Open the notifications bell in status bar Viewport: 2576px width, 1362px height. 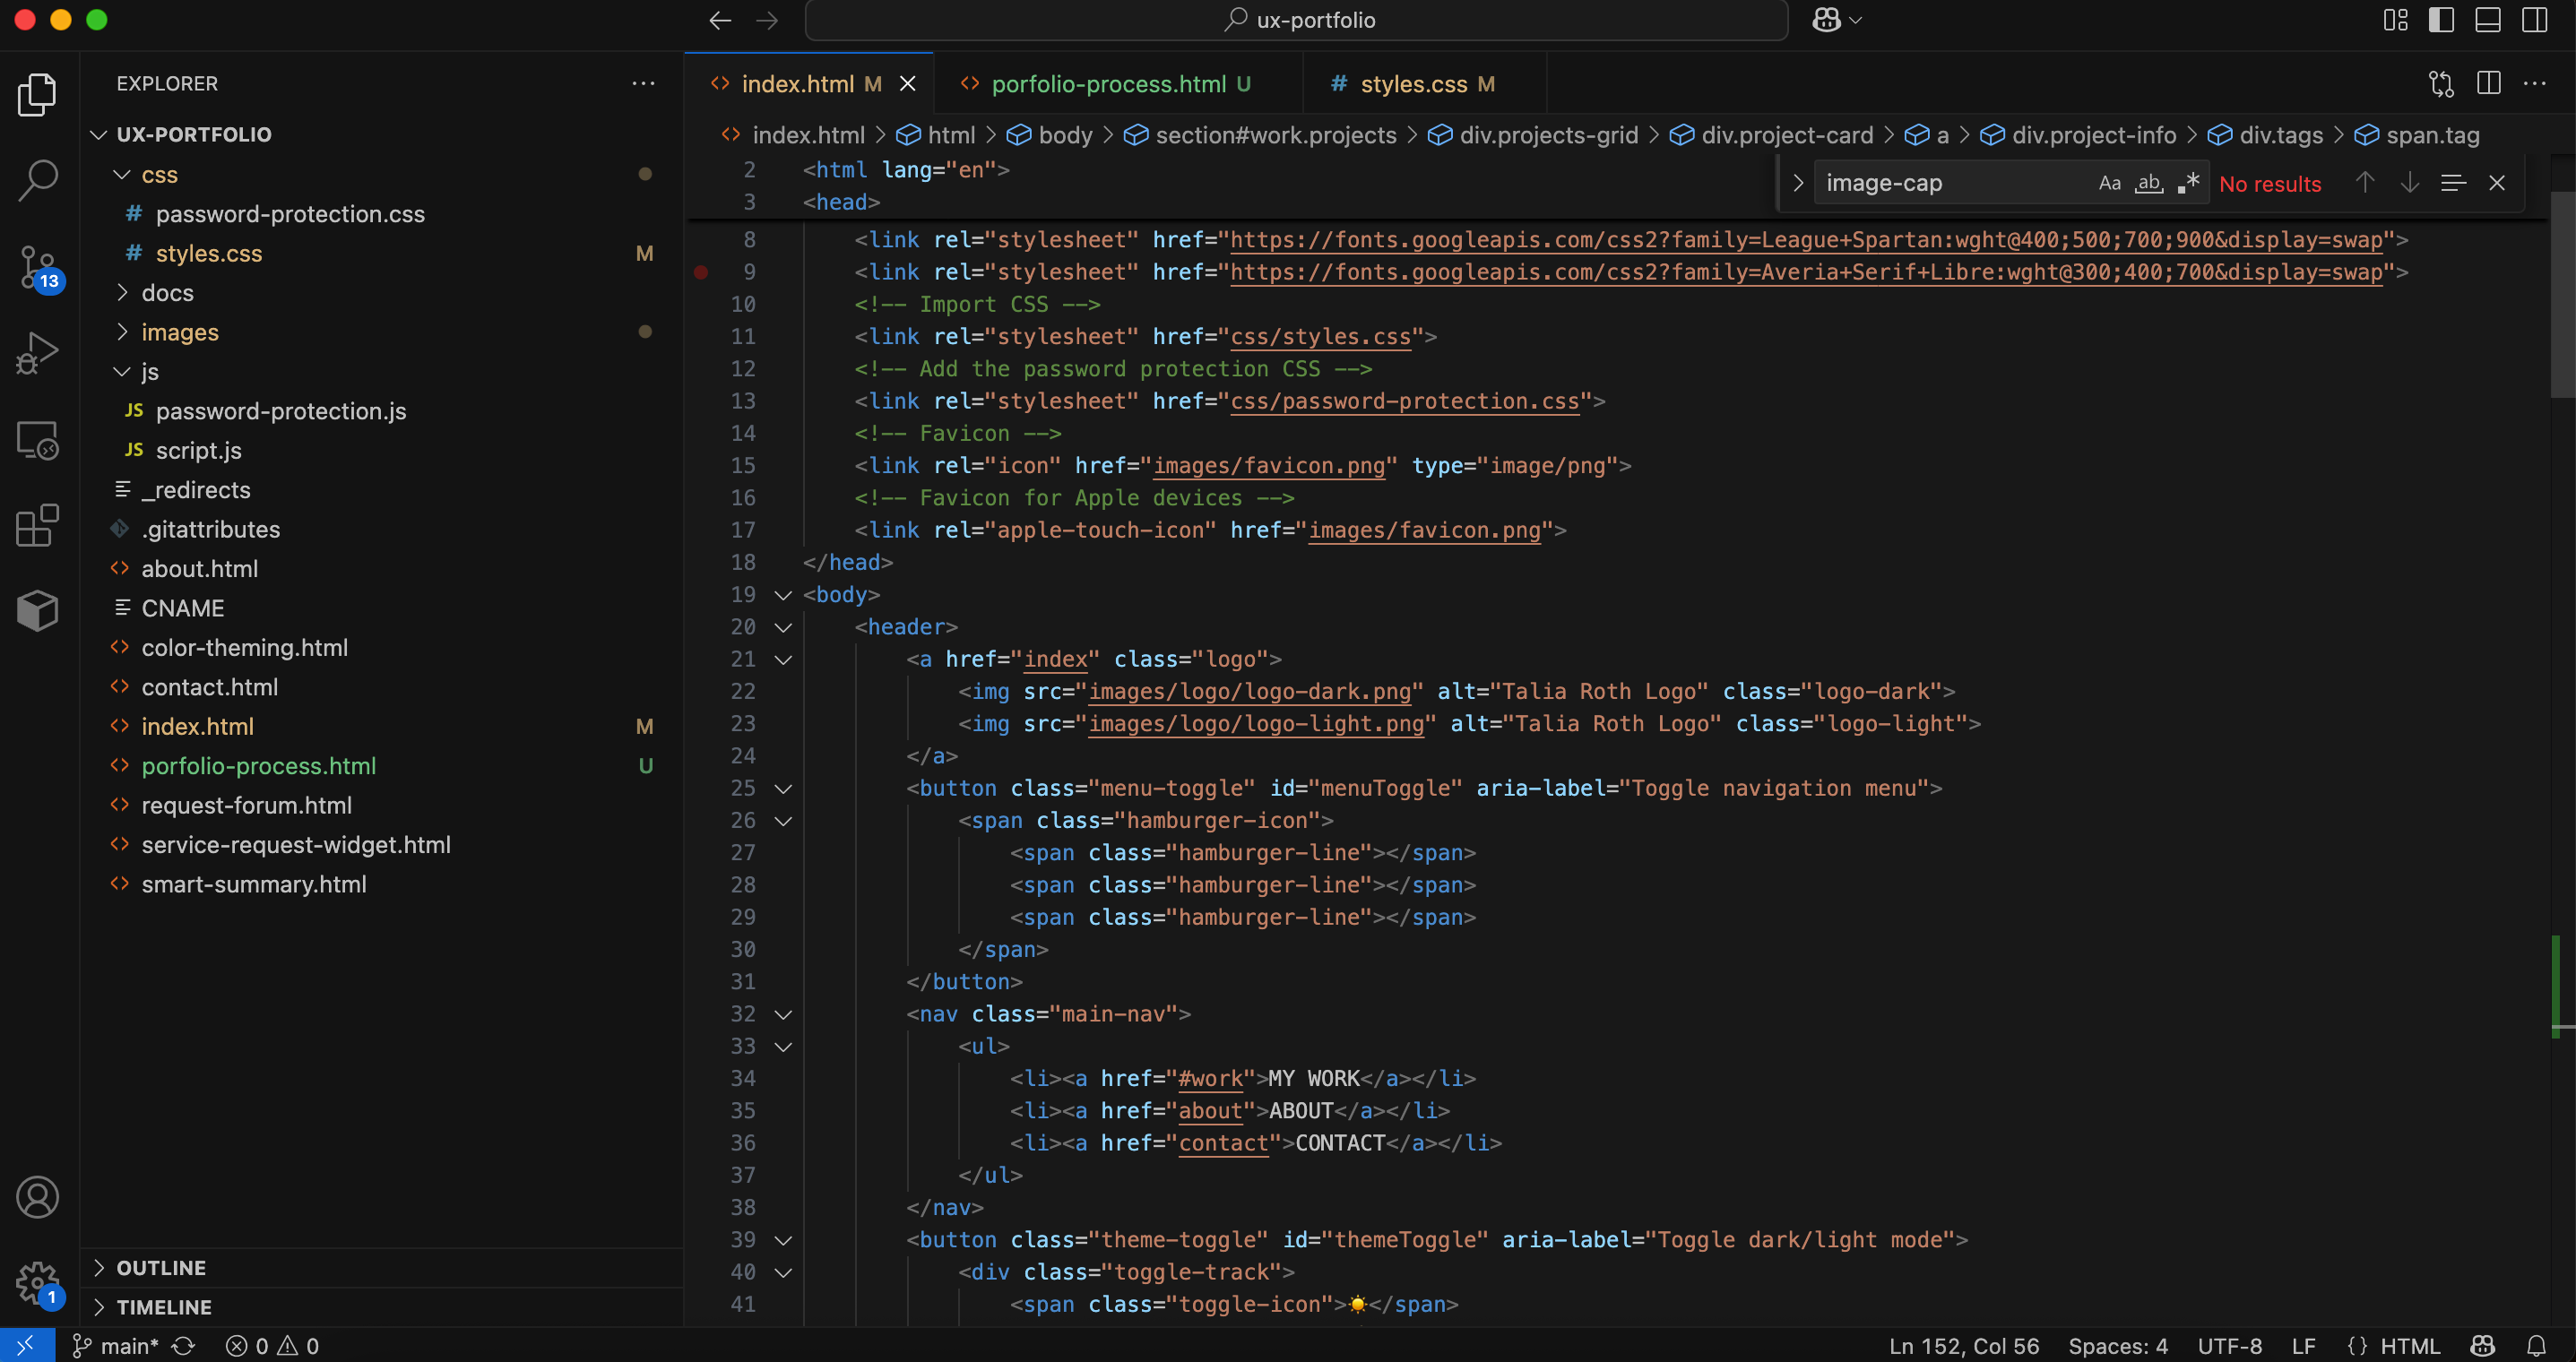click(x=2537, y=1346)
